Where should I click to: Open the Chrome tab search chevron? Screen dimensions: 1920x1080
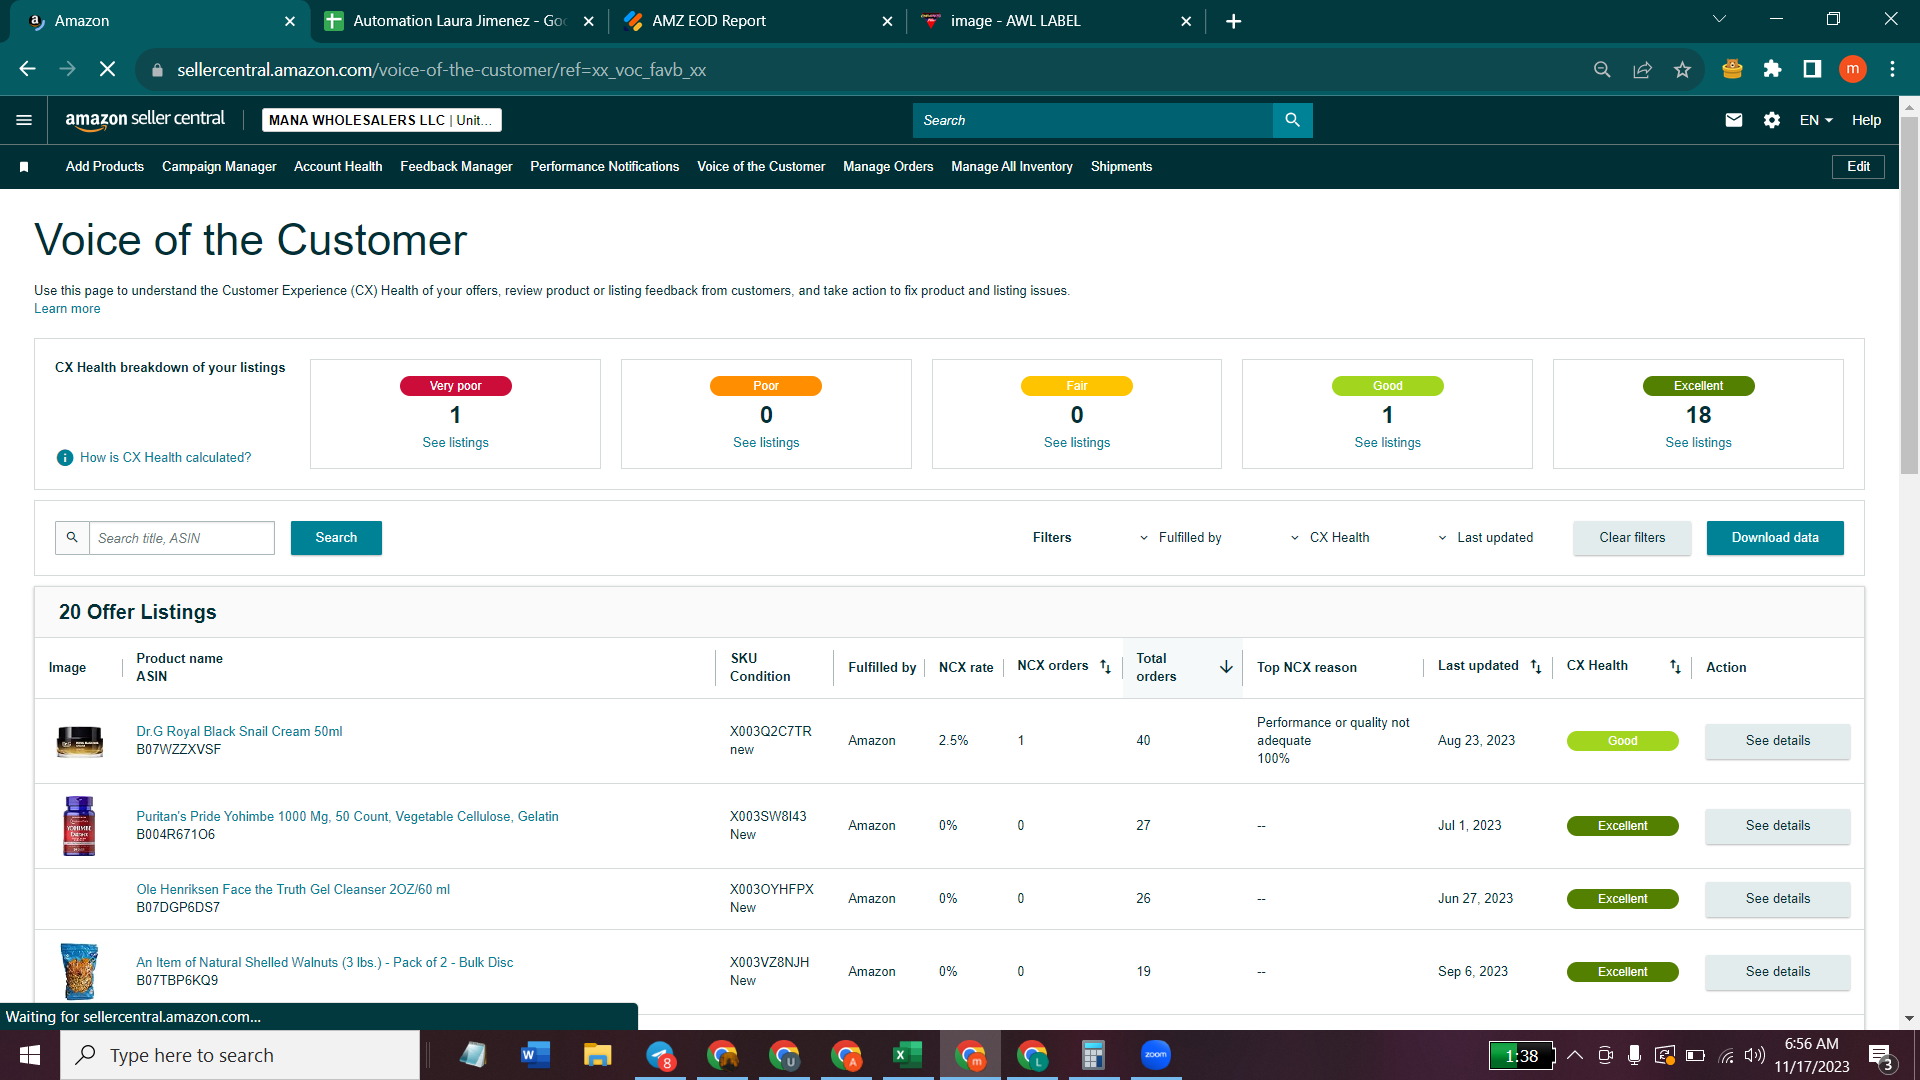click(1719, 19)
